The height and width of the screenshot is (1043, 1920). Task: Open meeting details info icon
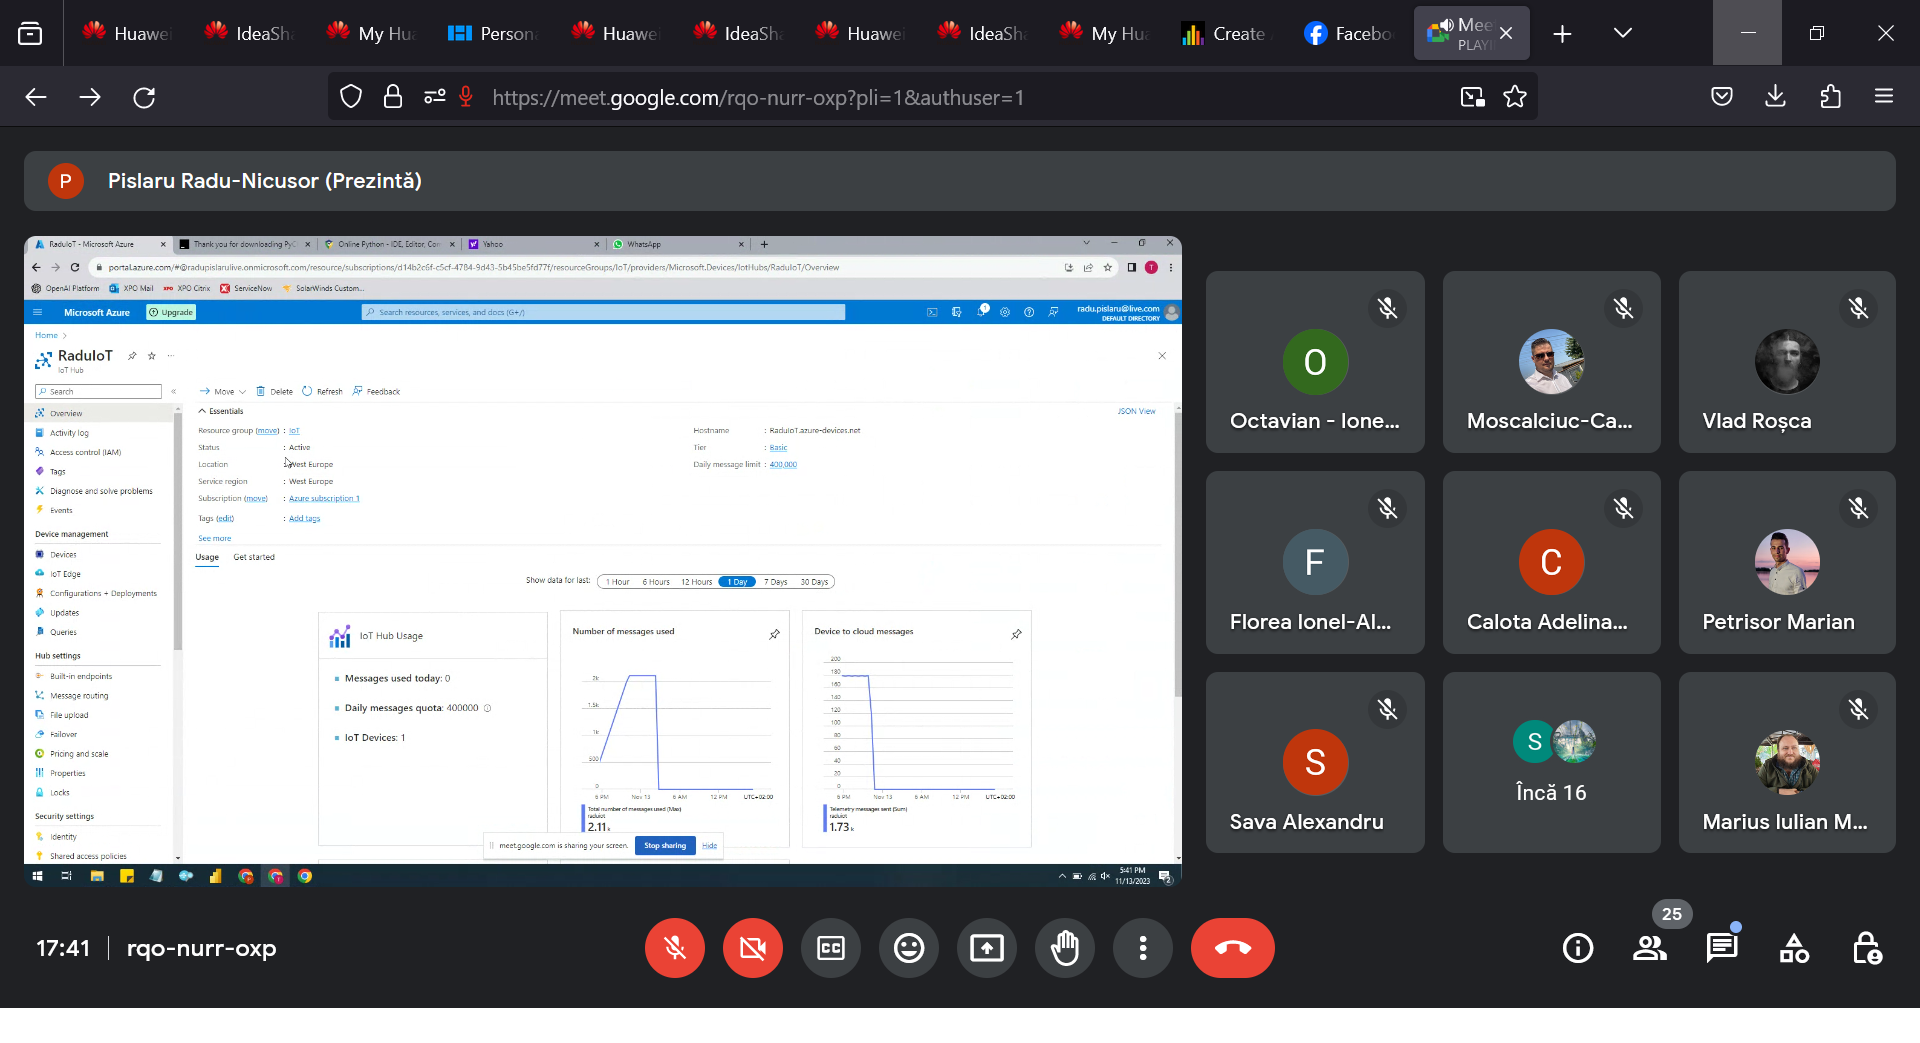pos(1577,948)
